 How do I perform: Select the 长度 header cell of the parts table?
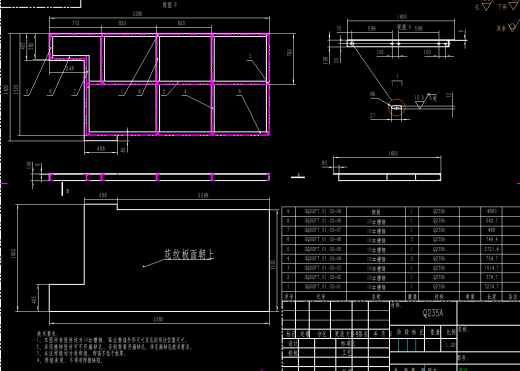(492, 296)
